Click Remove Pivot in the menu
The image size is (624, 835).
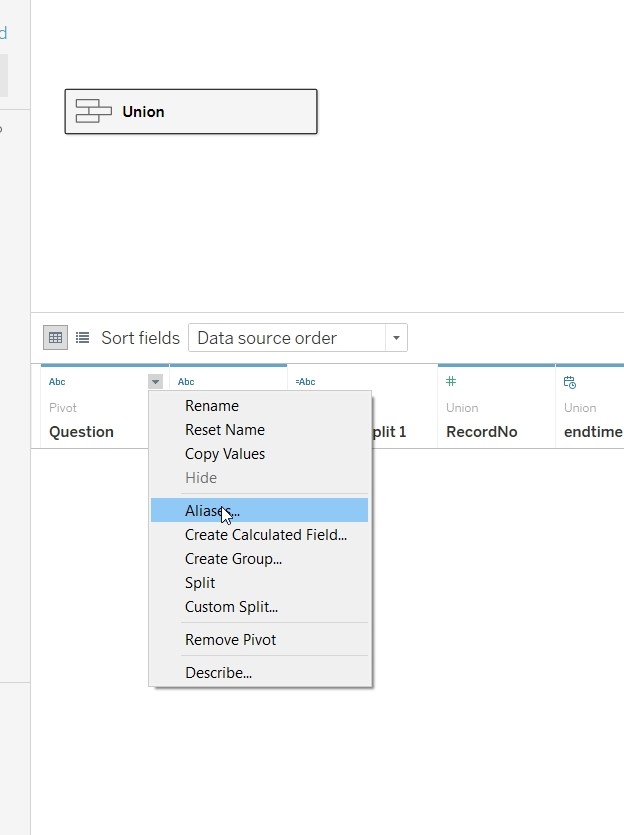click(x=230, y=640)
